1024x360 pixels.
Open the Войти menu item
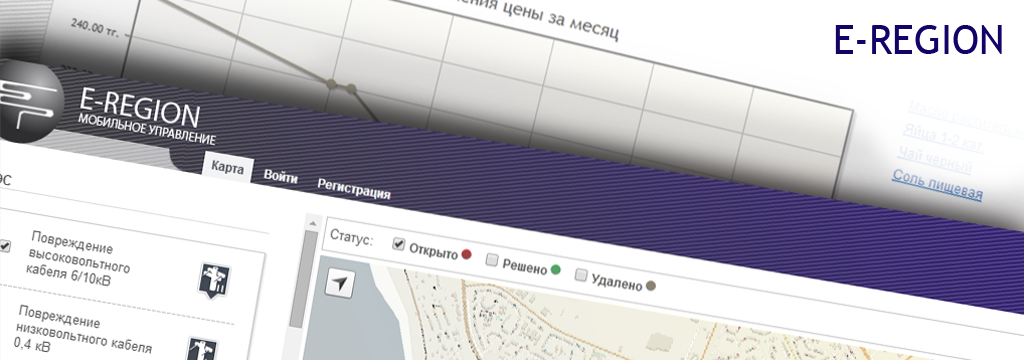tap(281, 177)
